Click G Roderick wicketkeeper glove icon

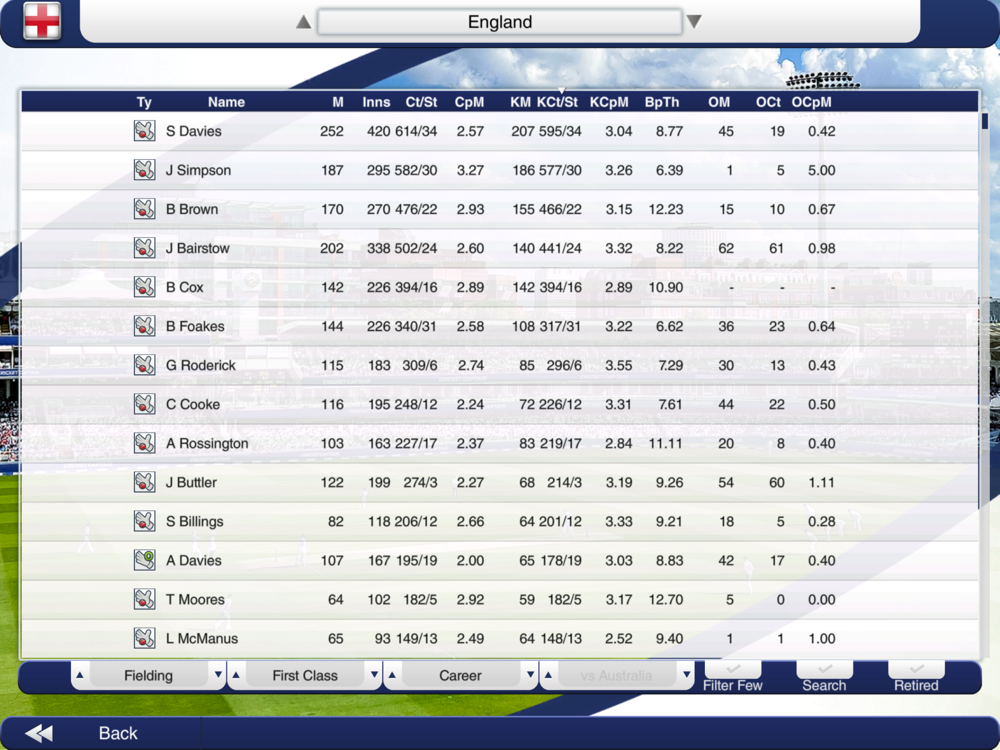[x=145, y=365]
